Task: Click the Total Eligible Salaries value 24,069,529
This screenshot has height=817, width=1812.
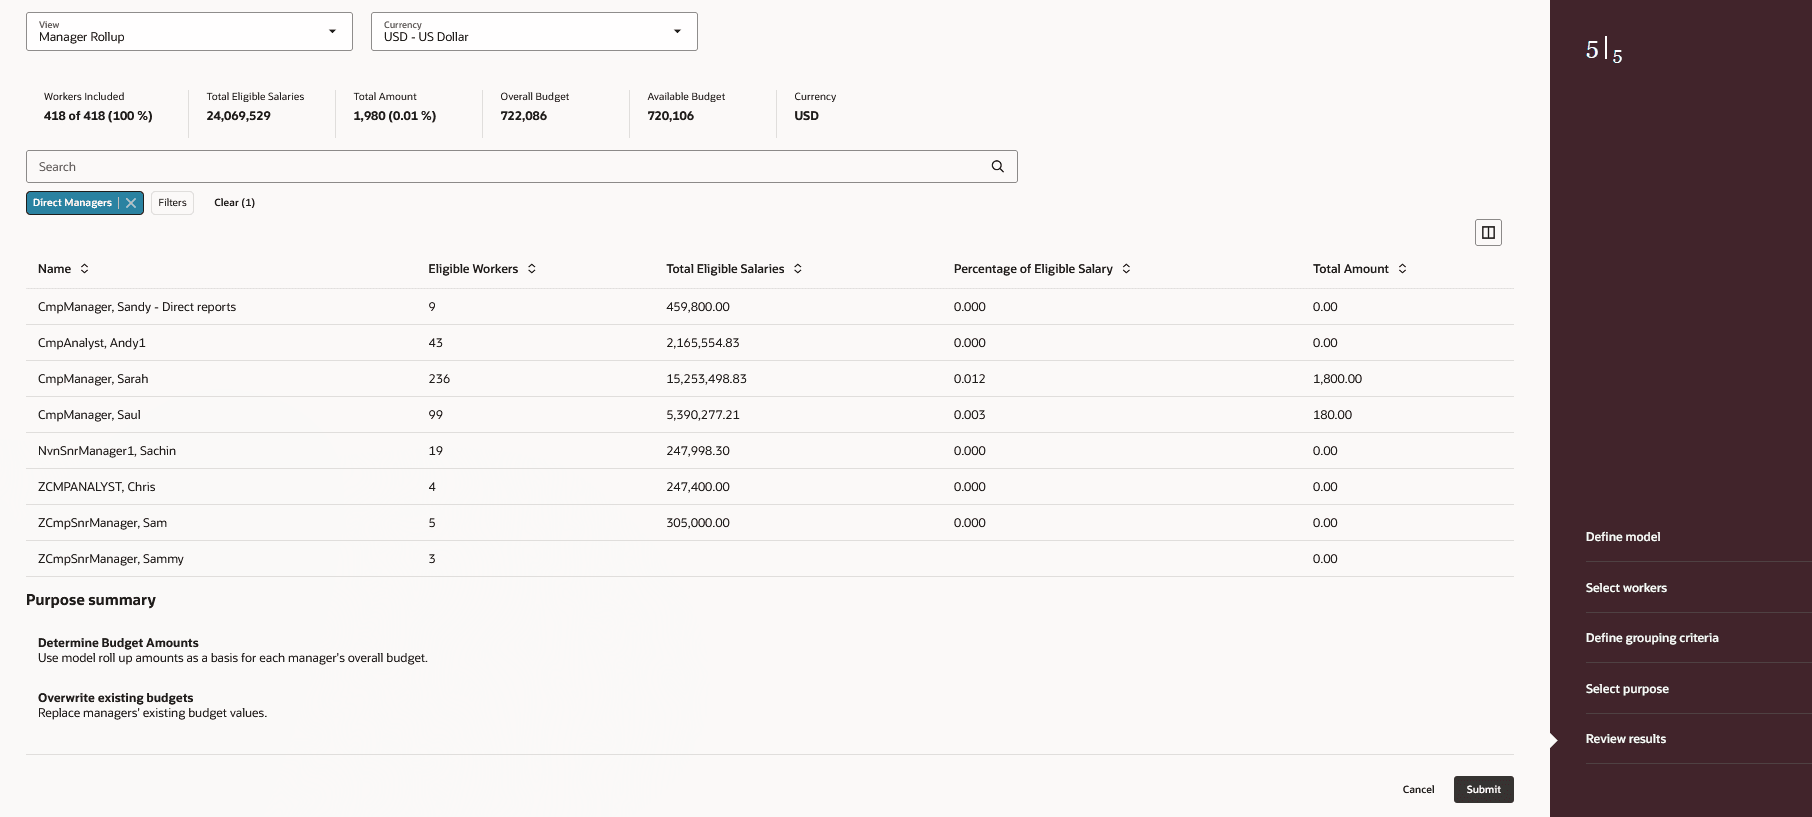Action: click(238, 116)
